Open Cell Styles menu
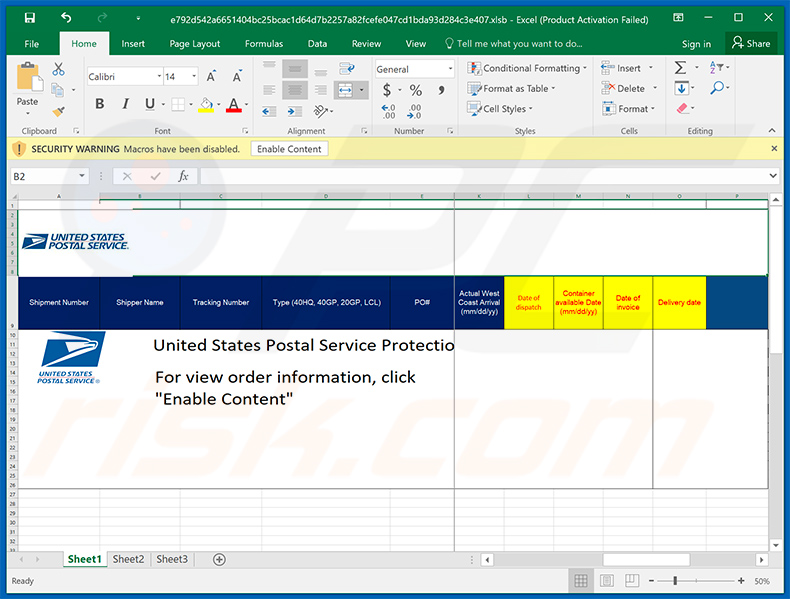 tap(500, 109)
